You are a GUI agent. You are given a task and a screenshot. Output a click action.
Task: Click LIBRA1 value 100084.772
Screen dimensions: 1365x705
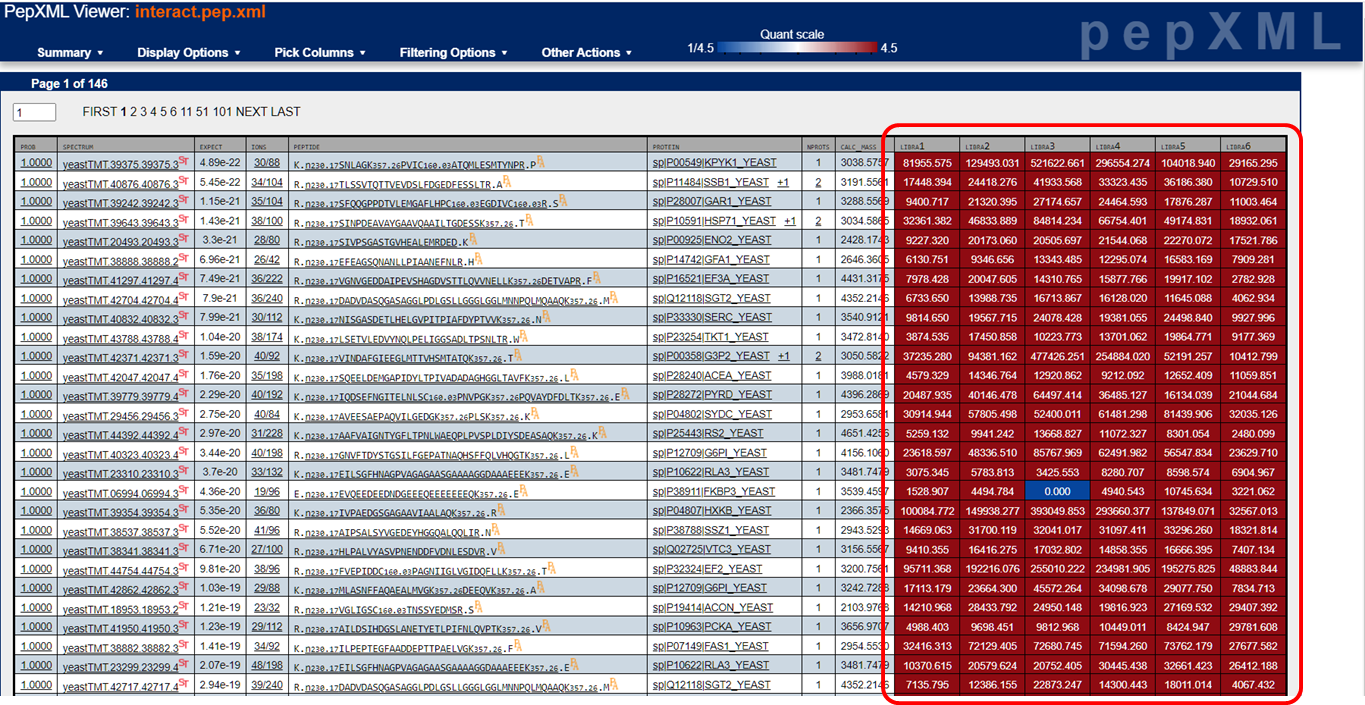pyautogui.click(x=927, y=511)
